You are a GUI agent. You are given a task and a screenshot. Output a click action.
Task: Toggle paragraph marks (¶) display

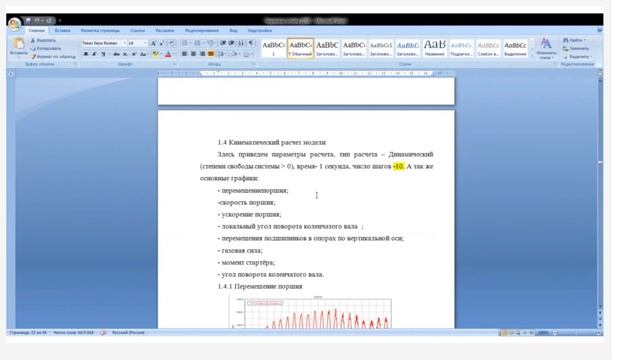click(251, 43)
